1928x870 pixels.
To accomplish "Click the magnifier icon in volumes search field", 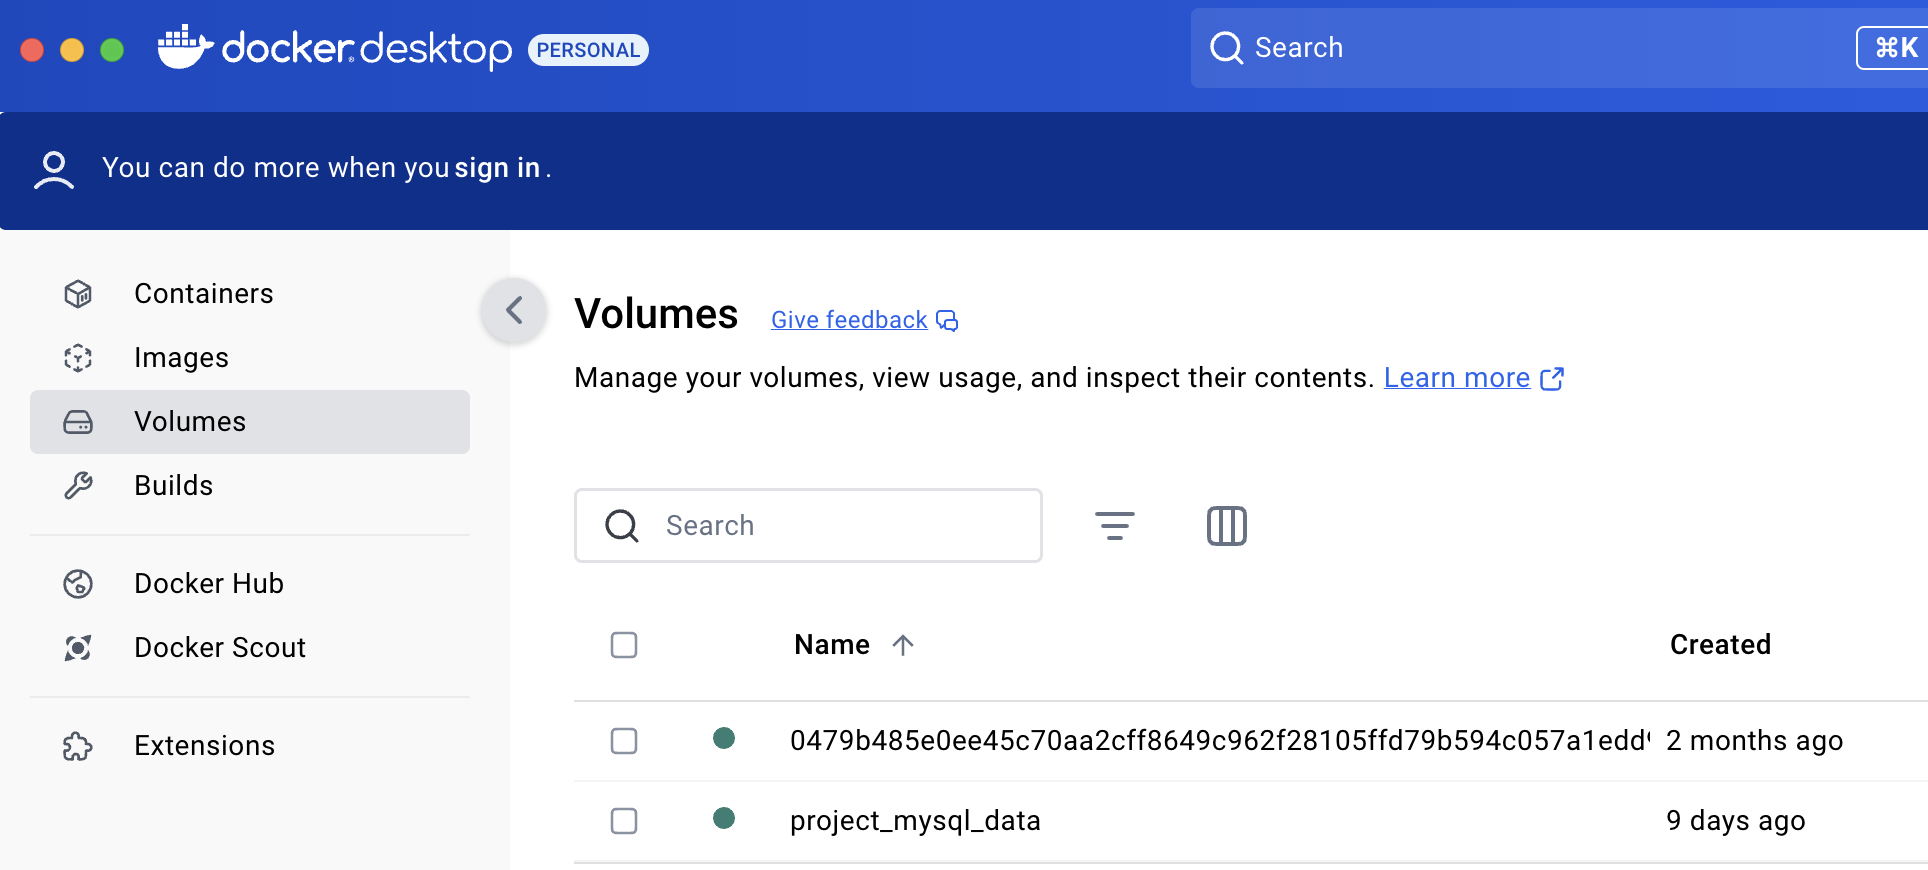I will click(x=622, y=526).
